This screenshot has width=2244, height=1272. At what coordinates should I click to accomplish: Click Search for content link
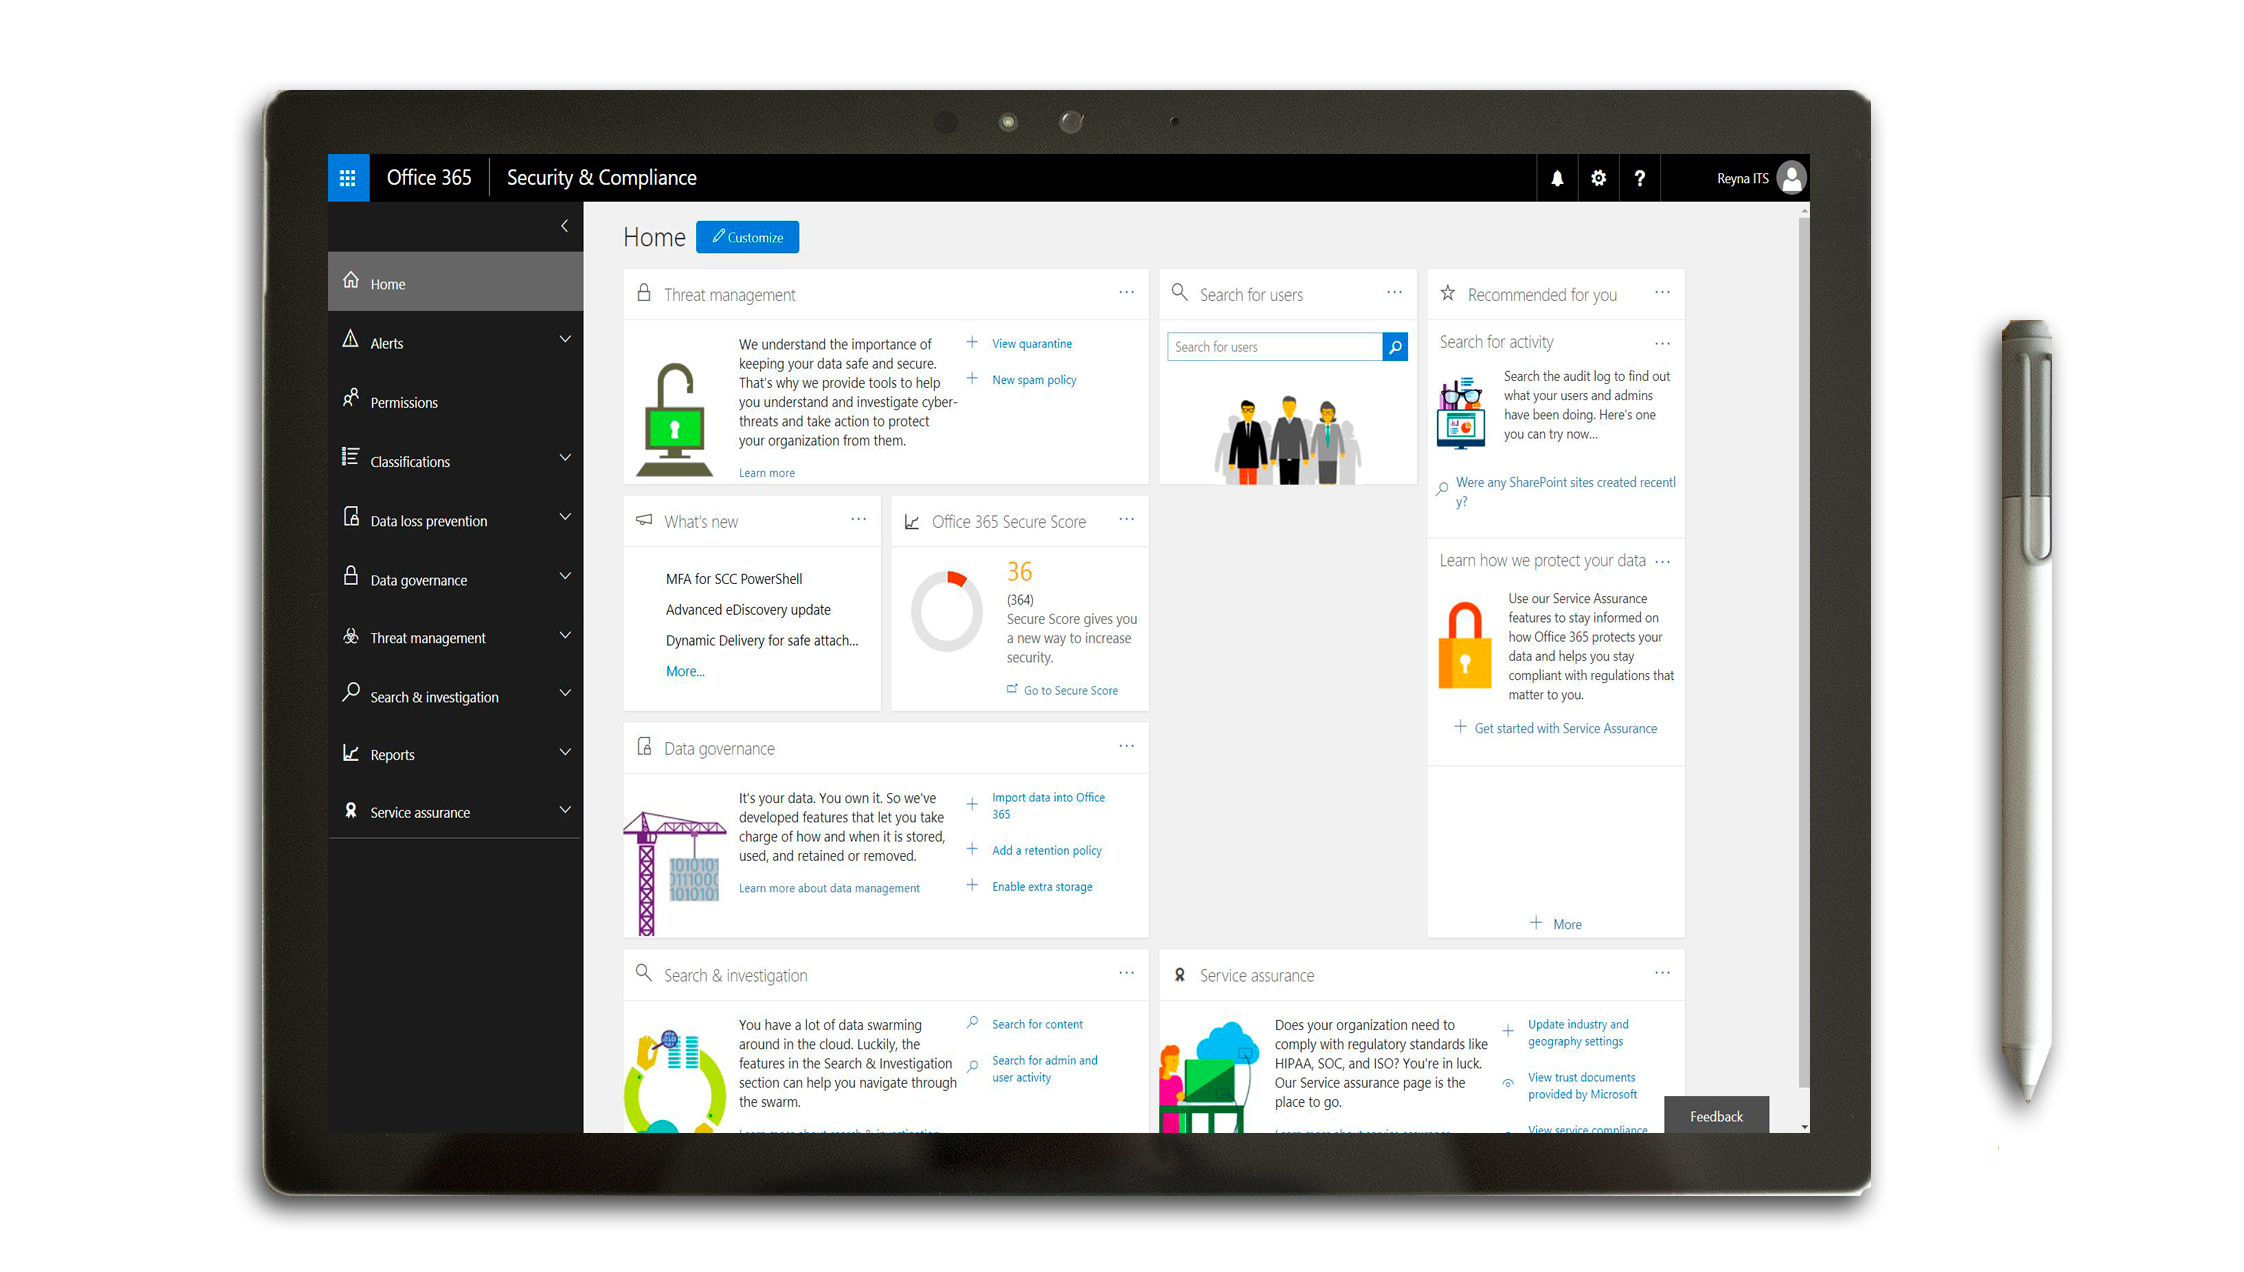pyautogui.click(x=1037, y=1024)
